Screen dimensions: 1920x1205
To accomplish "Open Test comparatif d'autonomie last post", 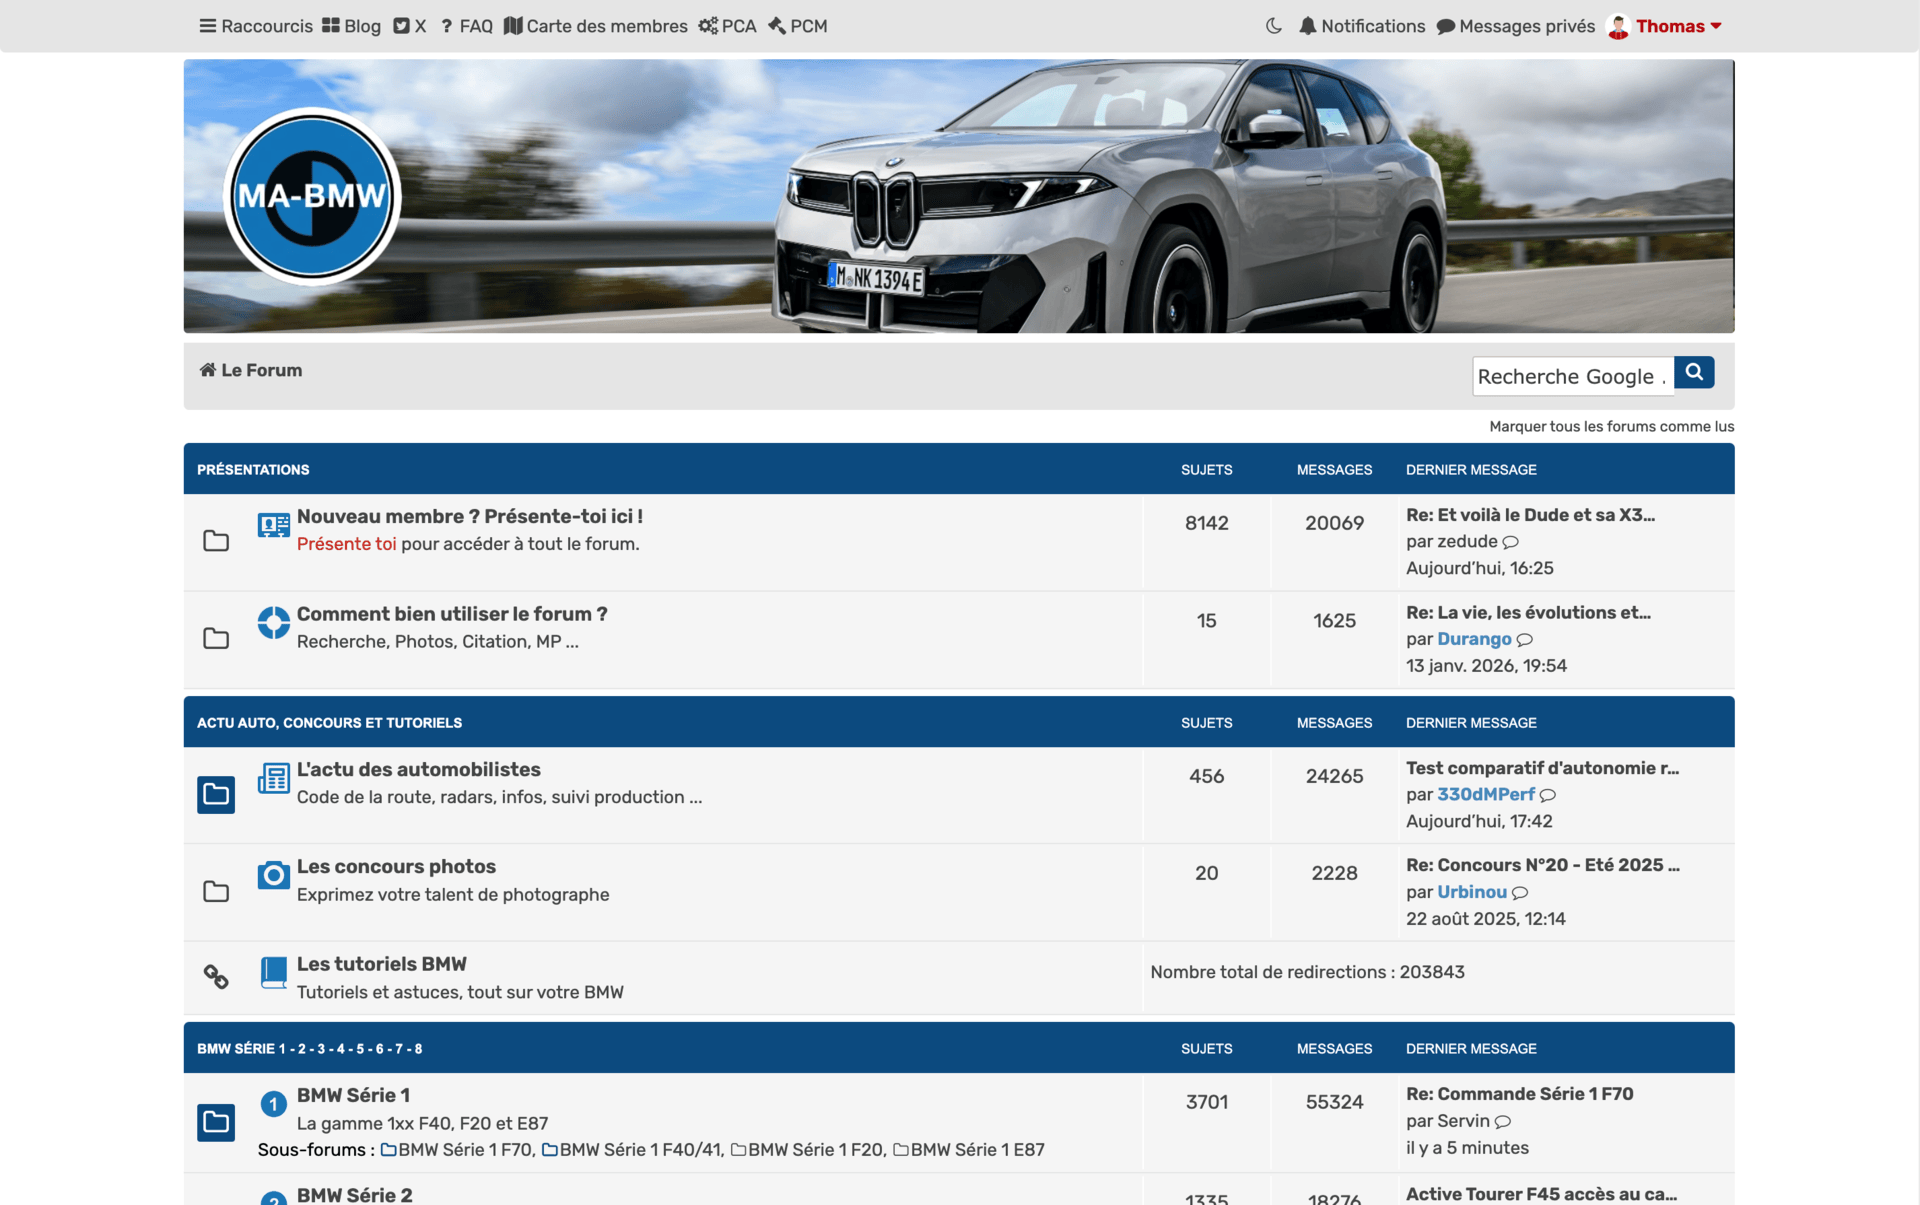I will coord(1542,768).
